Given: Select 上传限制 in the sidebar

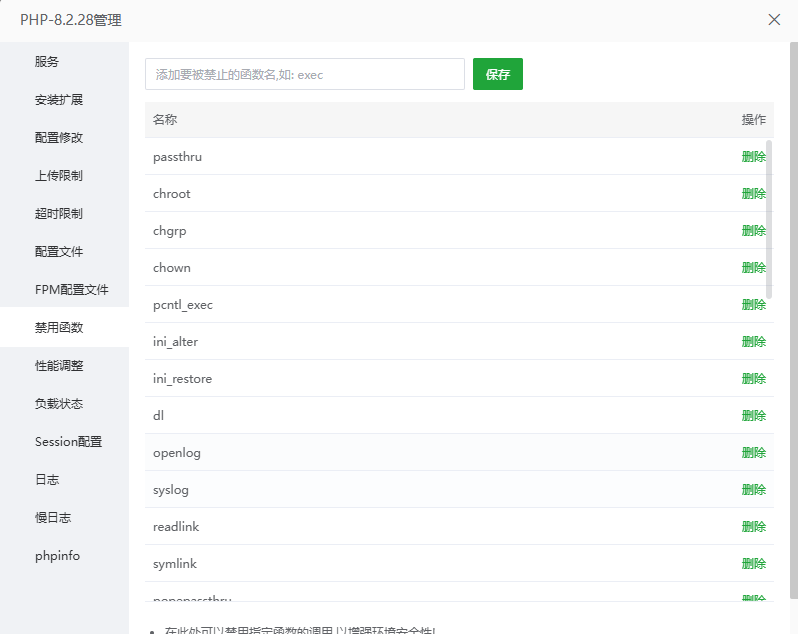Looking at the screenshot, I should pyautogui.click(x=59, y=176).
